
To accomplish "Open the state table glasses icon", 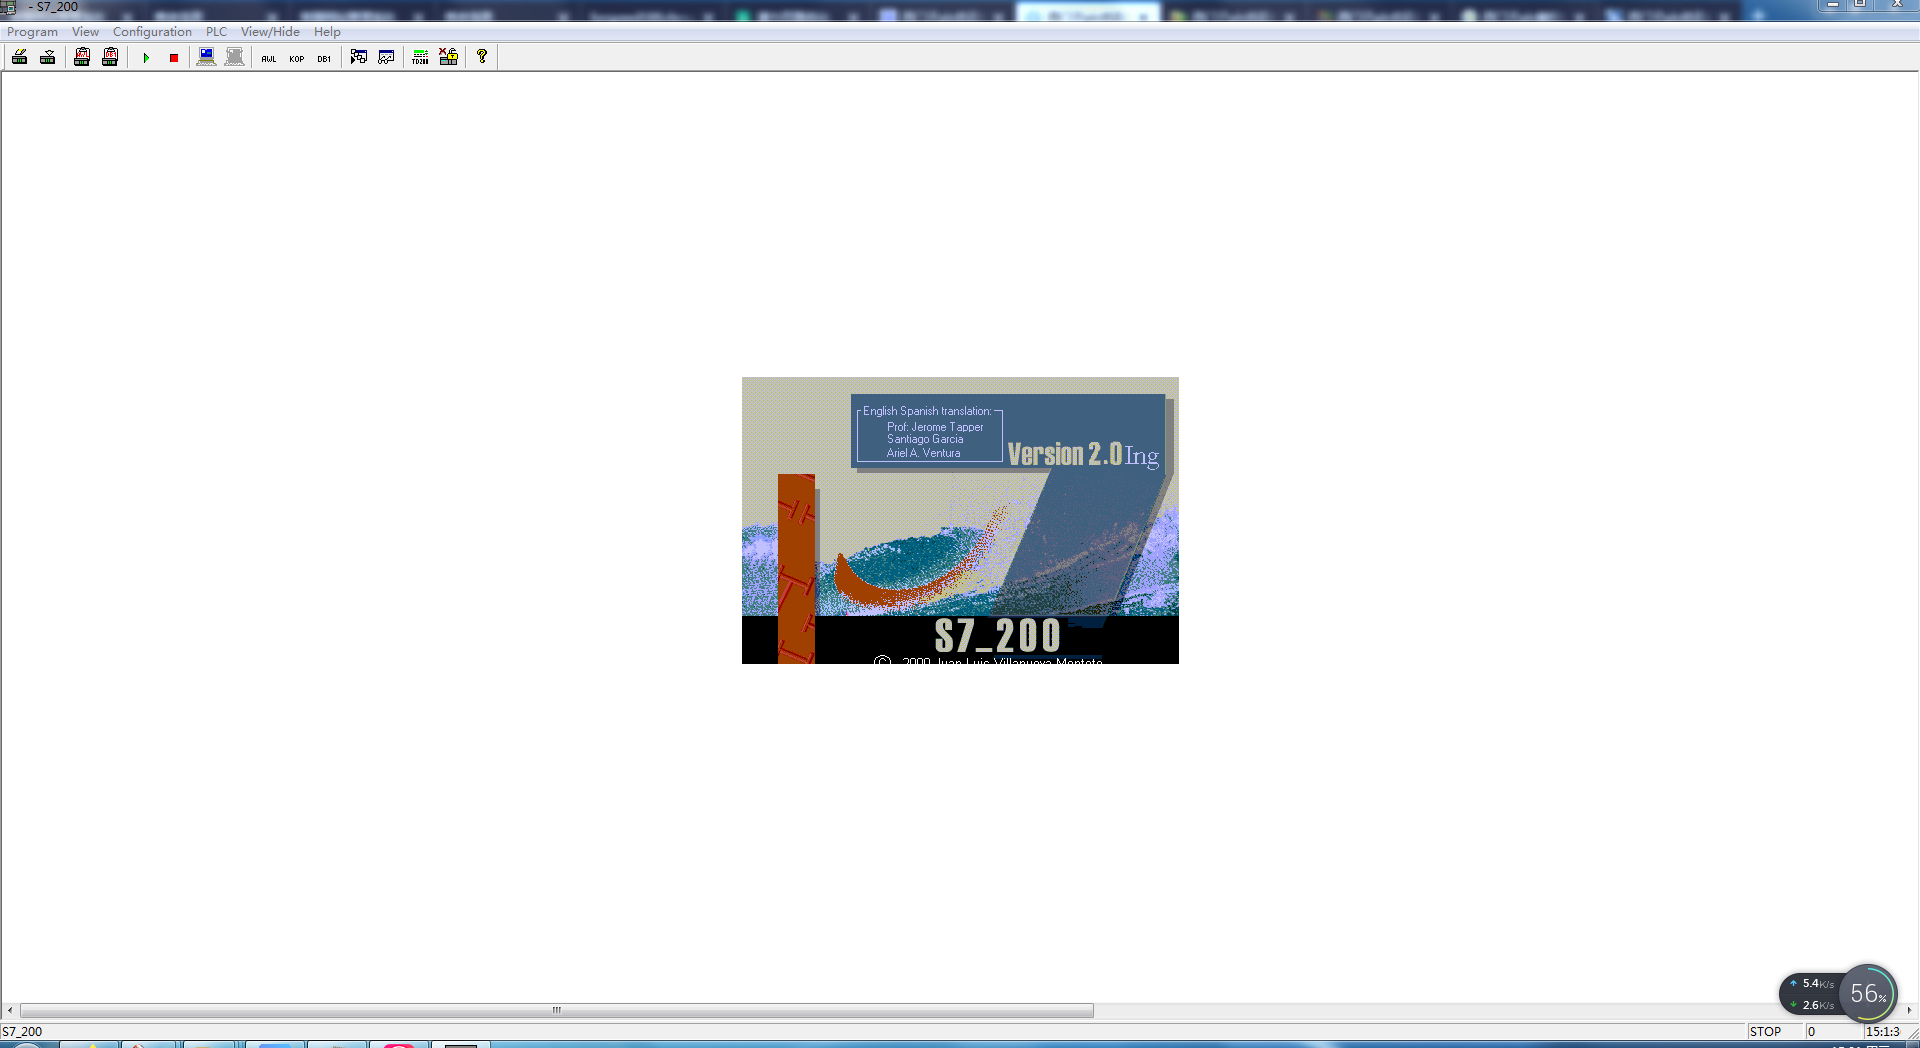I will point(386,57).
